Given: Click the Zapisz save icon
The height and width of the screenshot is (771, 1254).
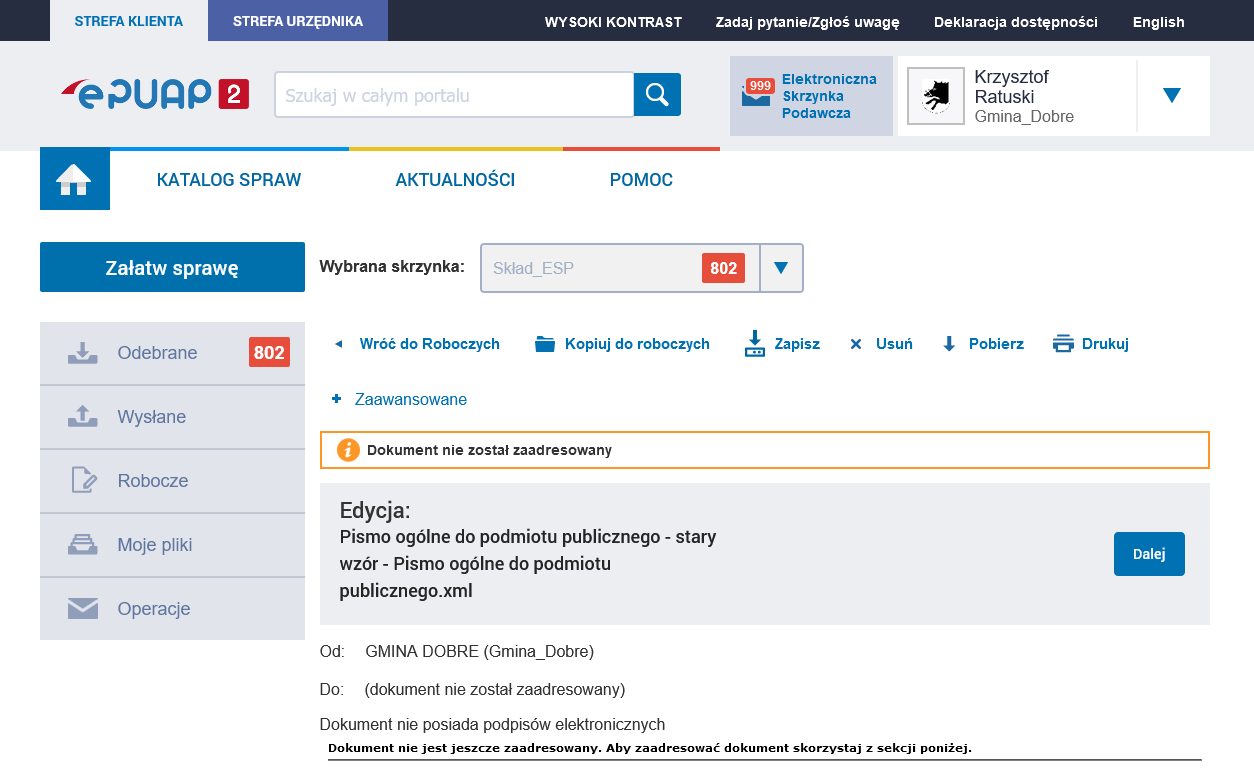Looking at the screenshot, I should [754, 344].
